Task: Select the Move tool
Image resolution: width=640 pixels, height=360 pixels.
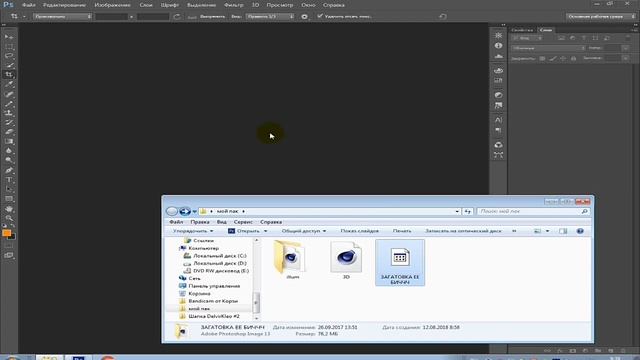Action: tap(9, 37)
